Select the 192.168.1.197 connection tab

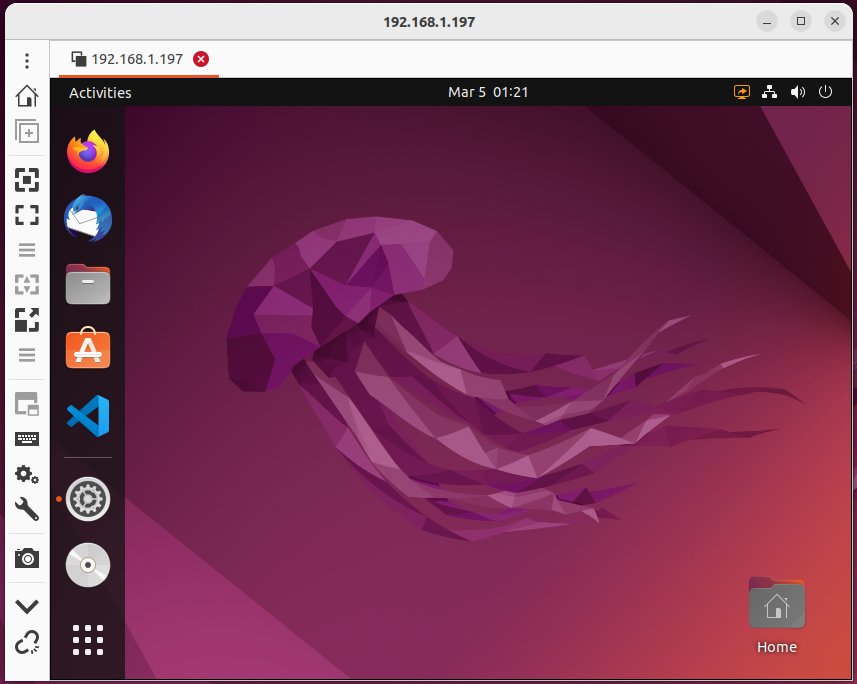[139, 59]
